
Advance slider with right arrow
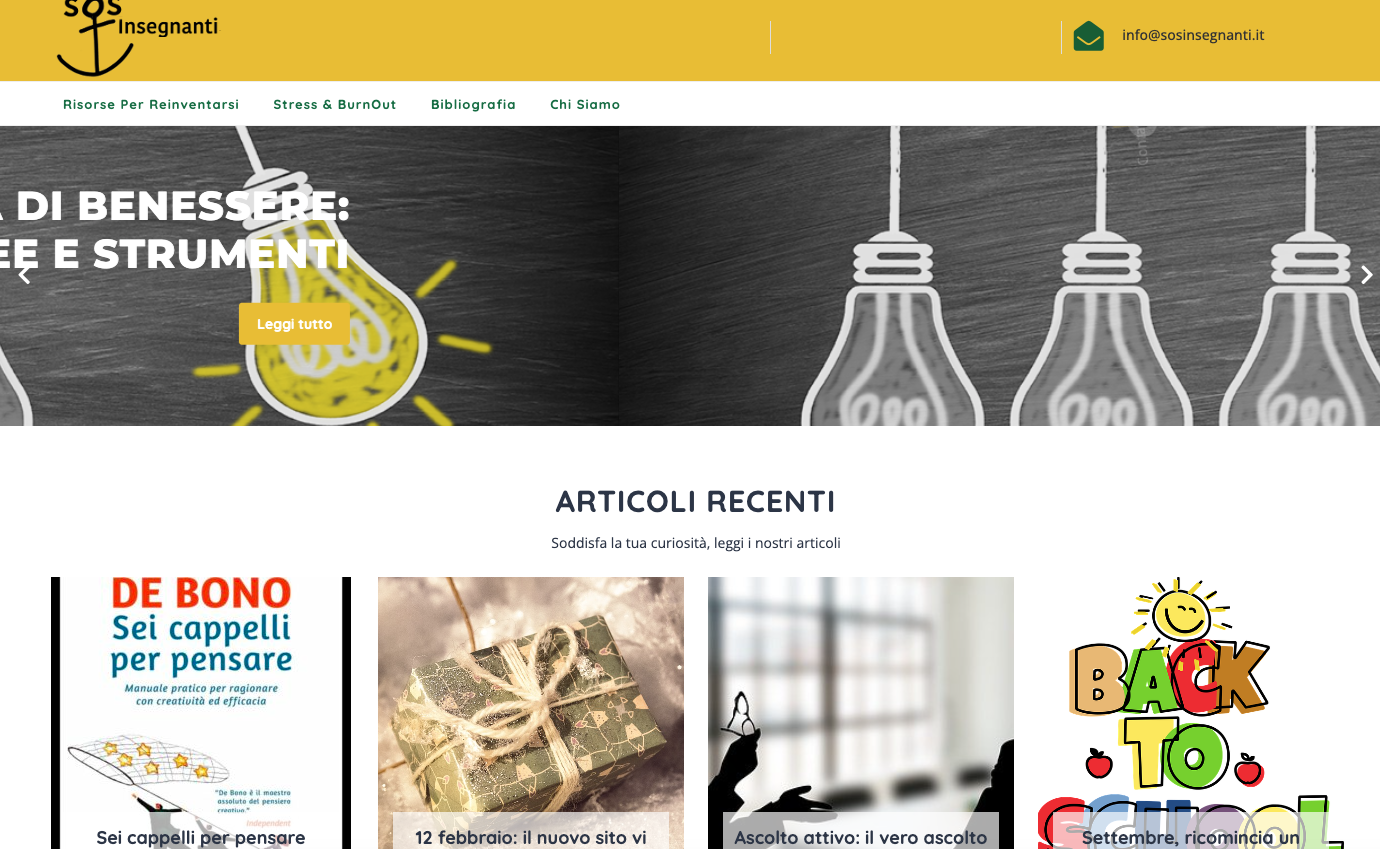[x=1366, y=275]
